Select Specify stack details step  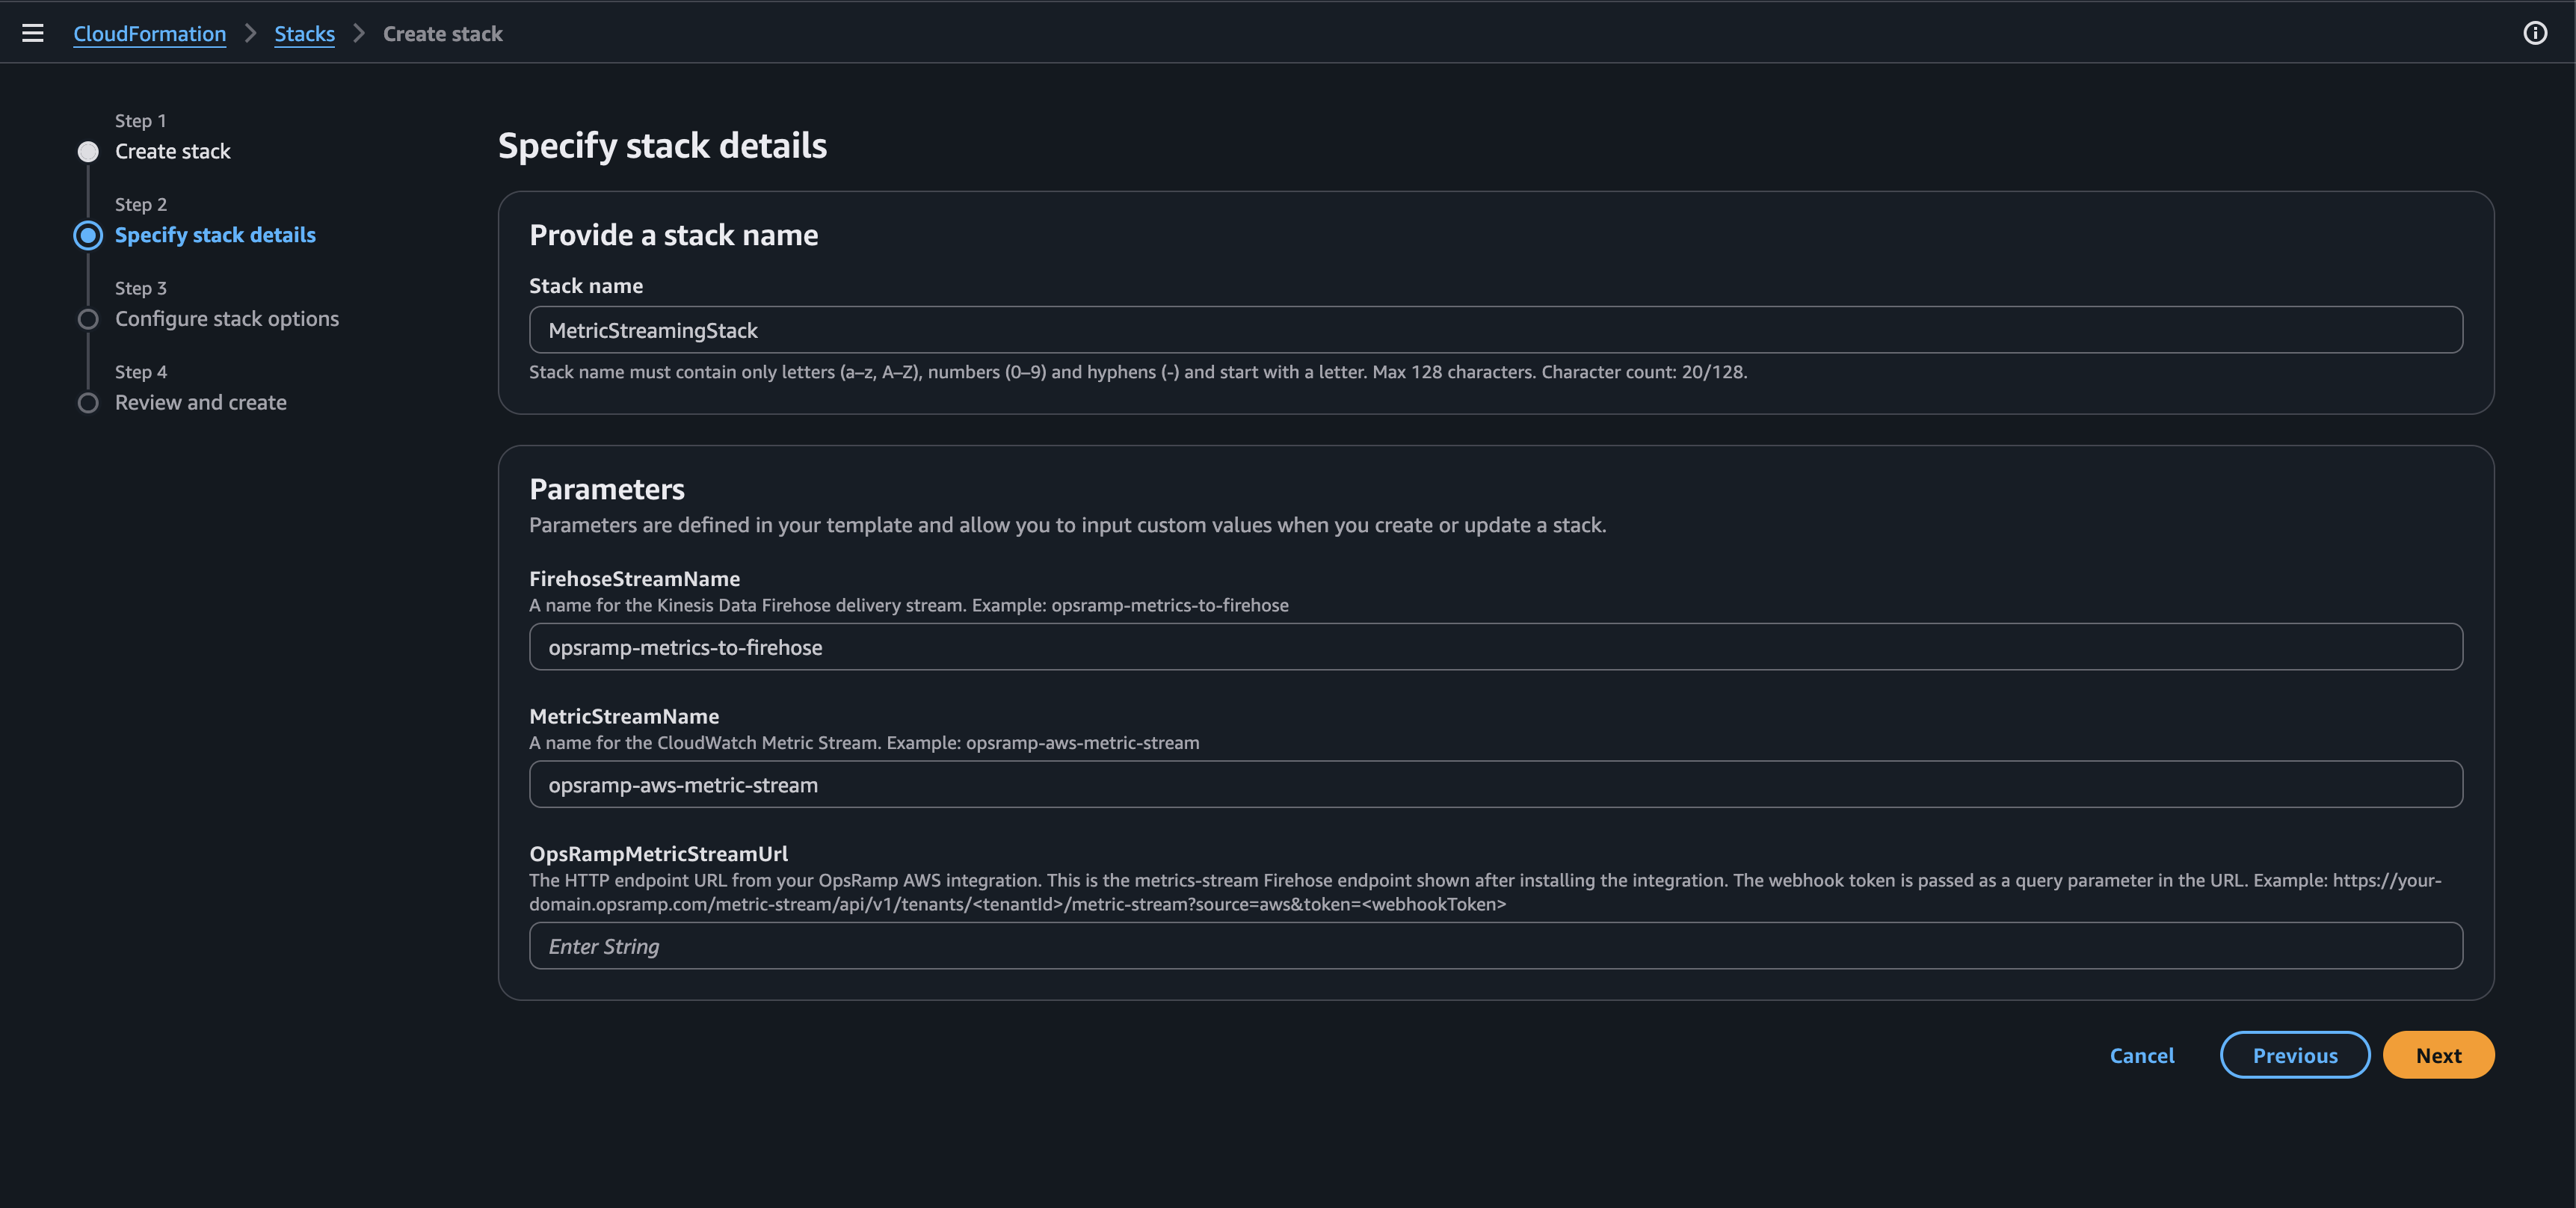point(215,235)
